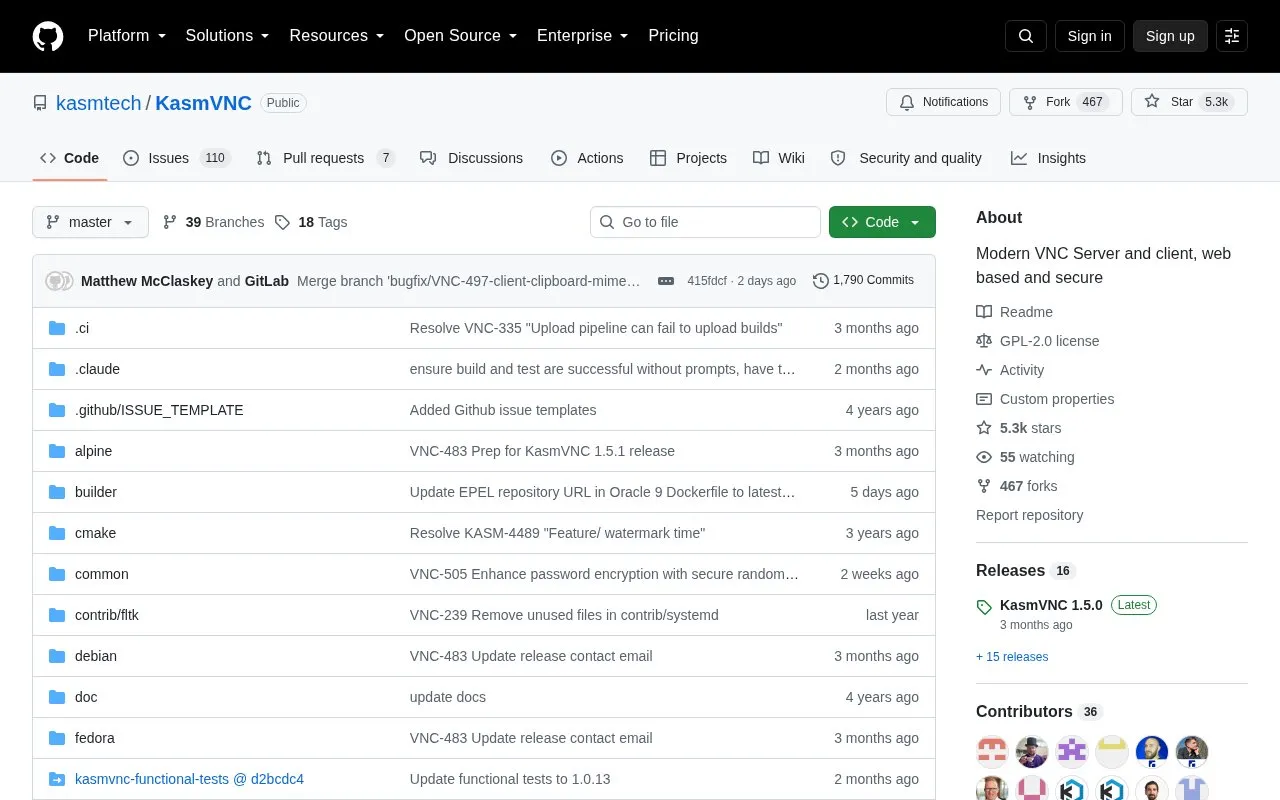Click the GitHub Octocat logo
Image resolution: width=1280 pixels, height=800 pixels.
pos(48,36)
